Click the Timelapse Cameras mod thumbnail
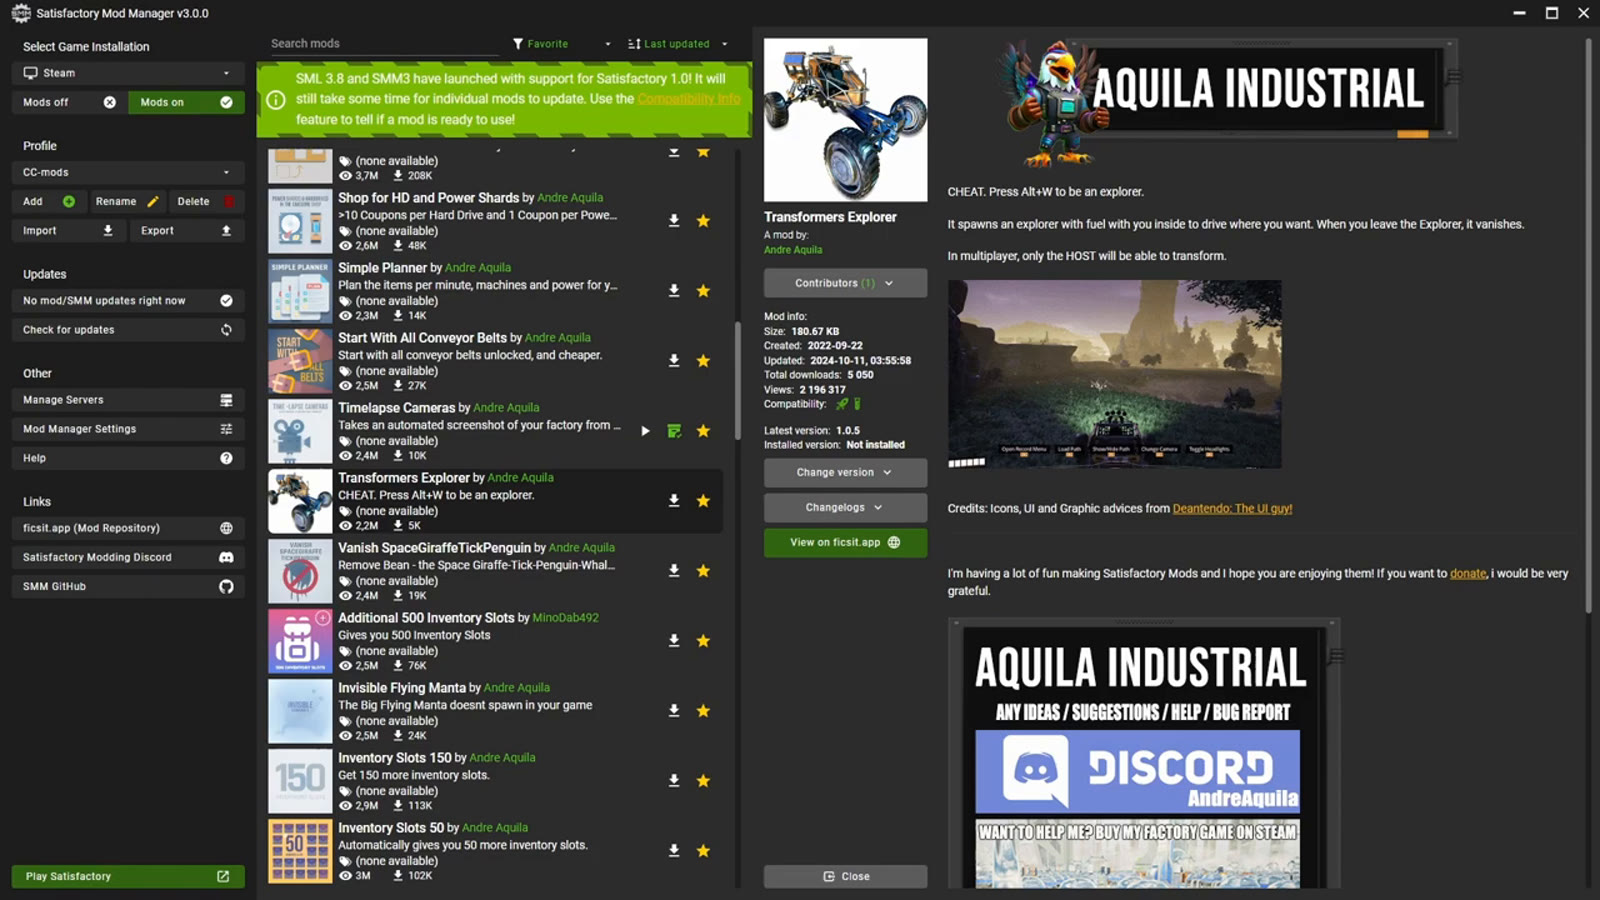The width and height of the screenshot is (1600, 900). tap(300, 431)
